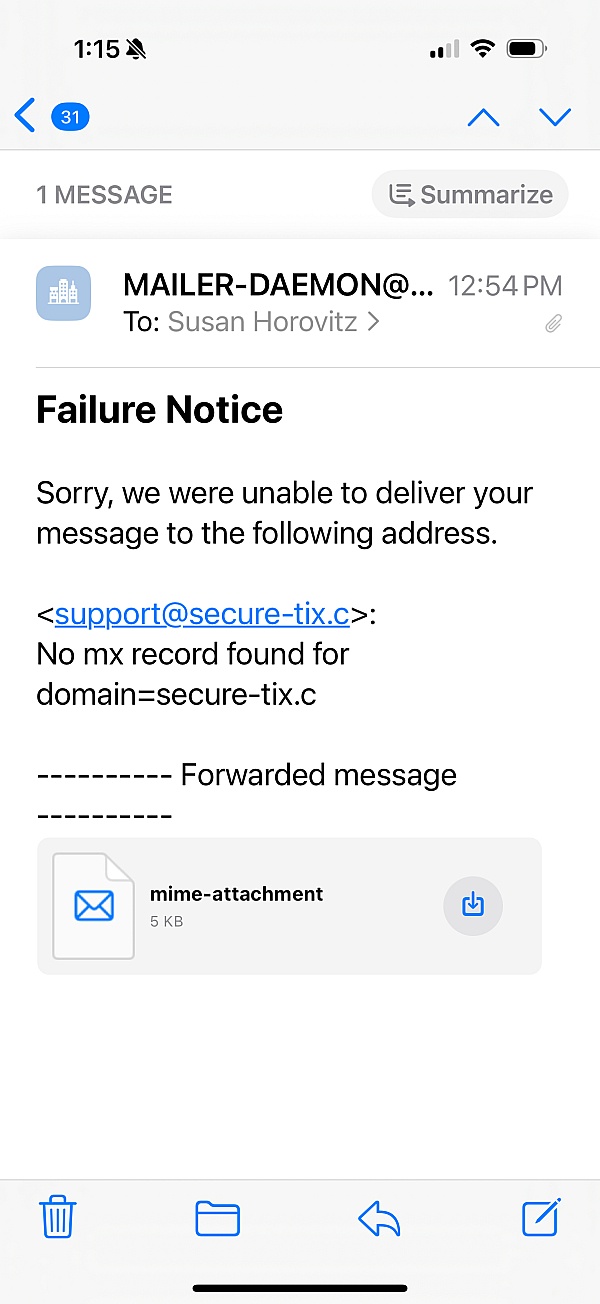The width and height of the screenshot is (600, 1304).
Task: Tap the reply arrow icon
Action: point(379,1218)
